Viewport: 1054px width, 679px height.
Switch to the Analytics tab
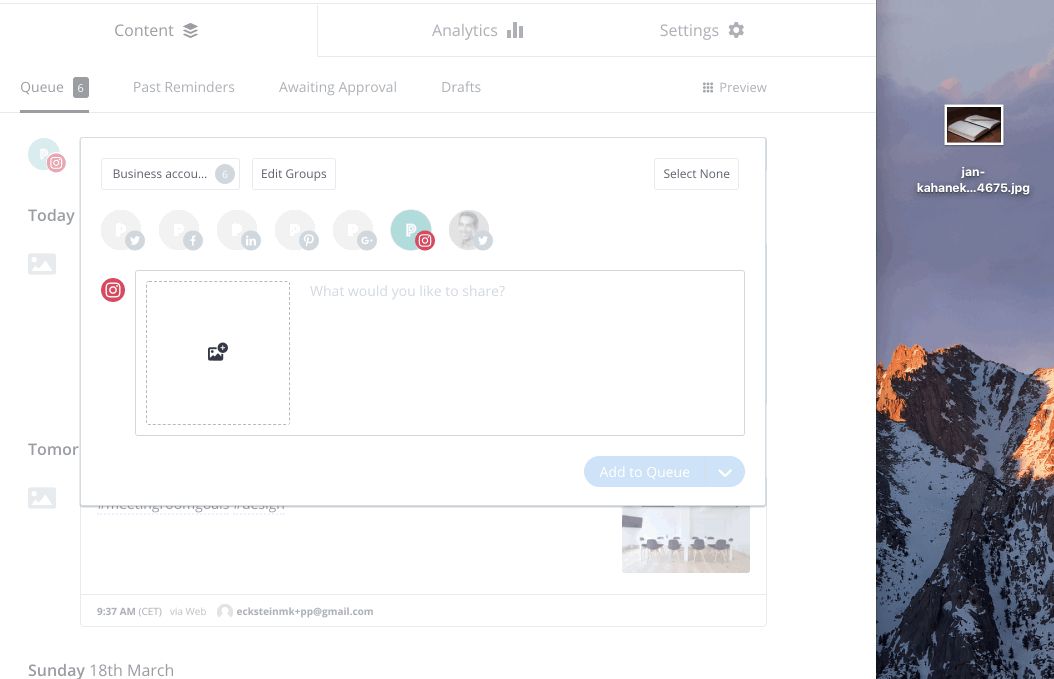477,31
